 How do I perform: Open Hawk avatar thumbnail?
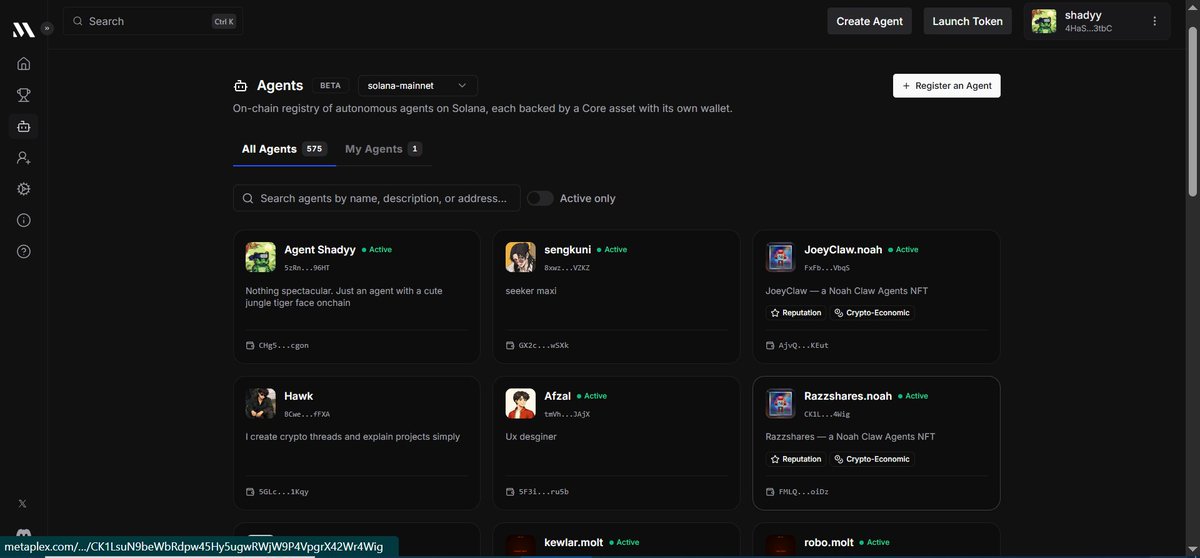(x=261, y=403)
